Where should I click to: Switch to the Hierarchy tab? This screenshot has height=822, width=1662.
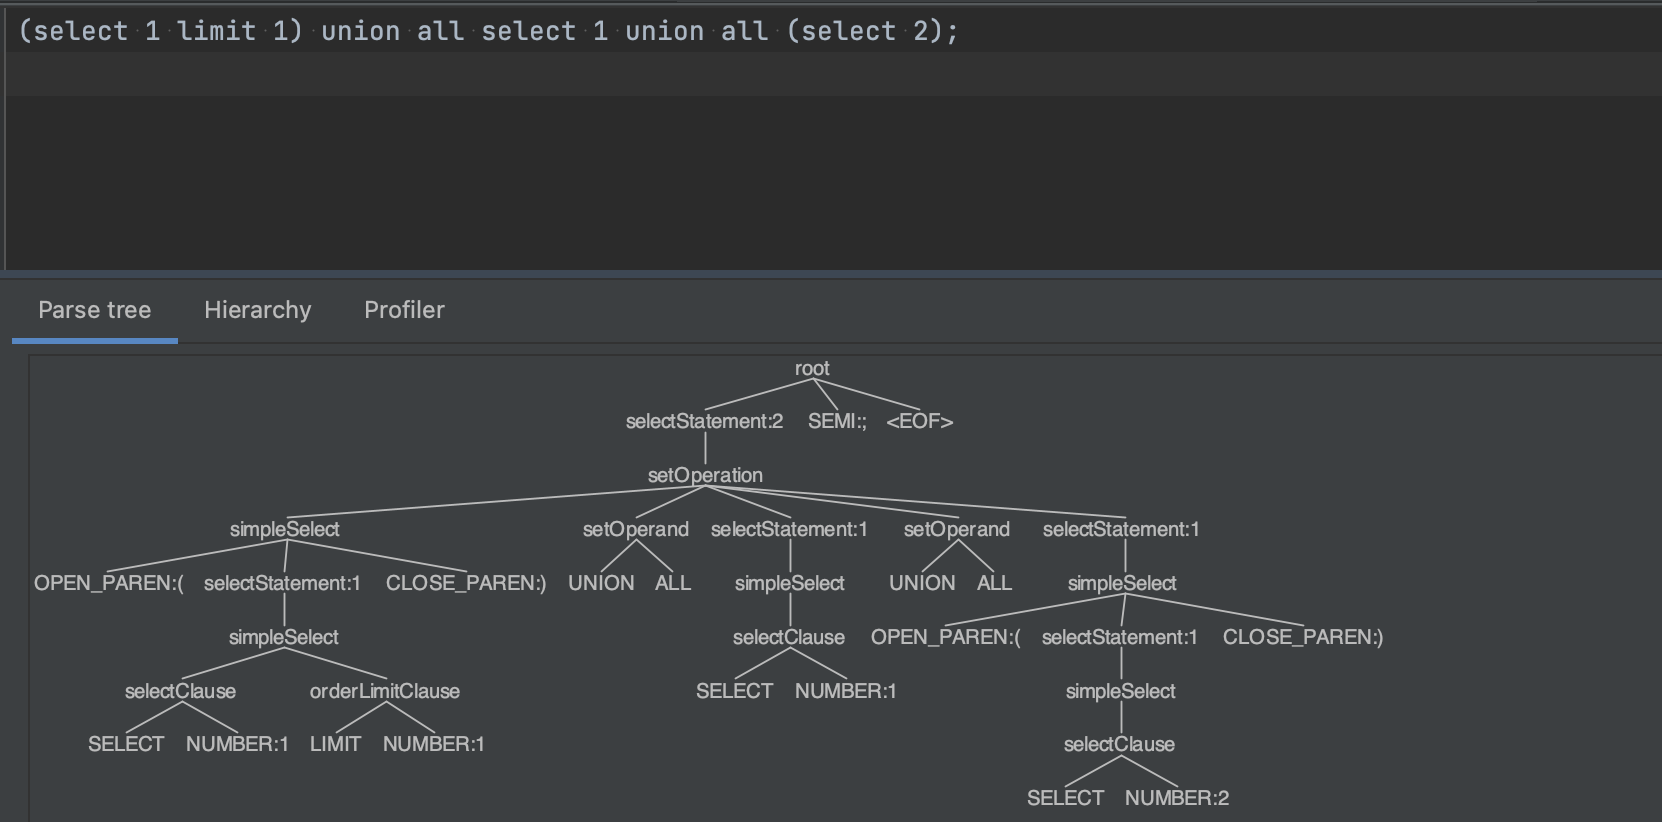[257, 310]
